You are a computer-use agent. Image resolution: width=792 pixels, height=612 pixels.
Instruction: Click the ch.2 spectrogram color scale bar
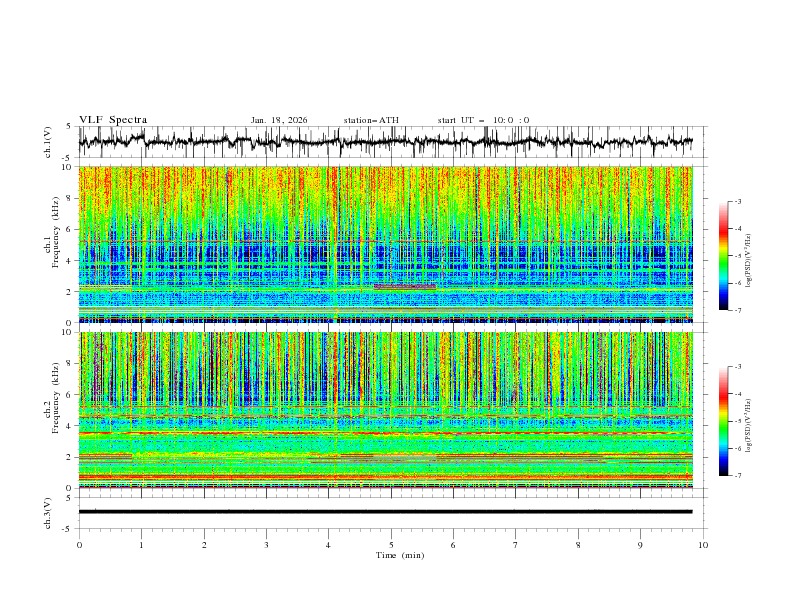tap(723, 421)
